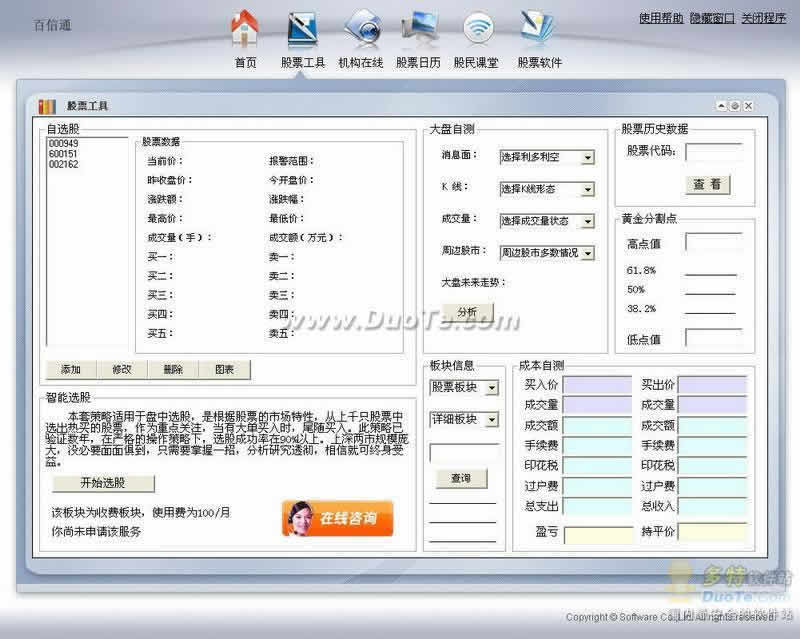
Task: Click the 股票工具 window title icon
Action: (47, 106)
